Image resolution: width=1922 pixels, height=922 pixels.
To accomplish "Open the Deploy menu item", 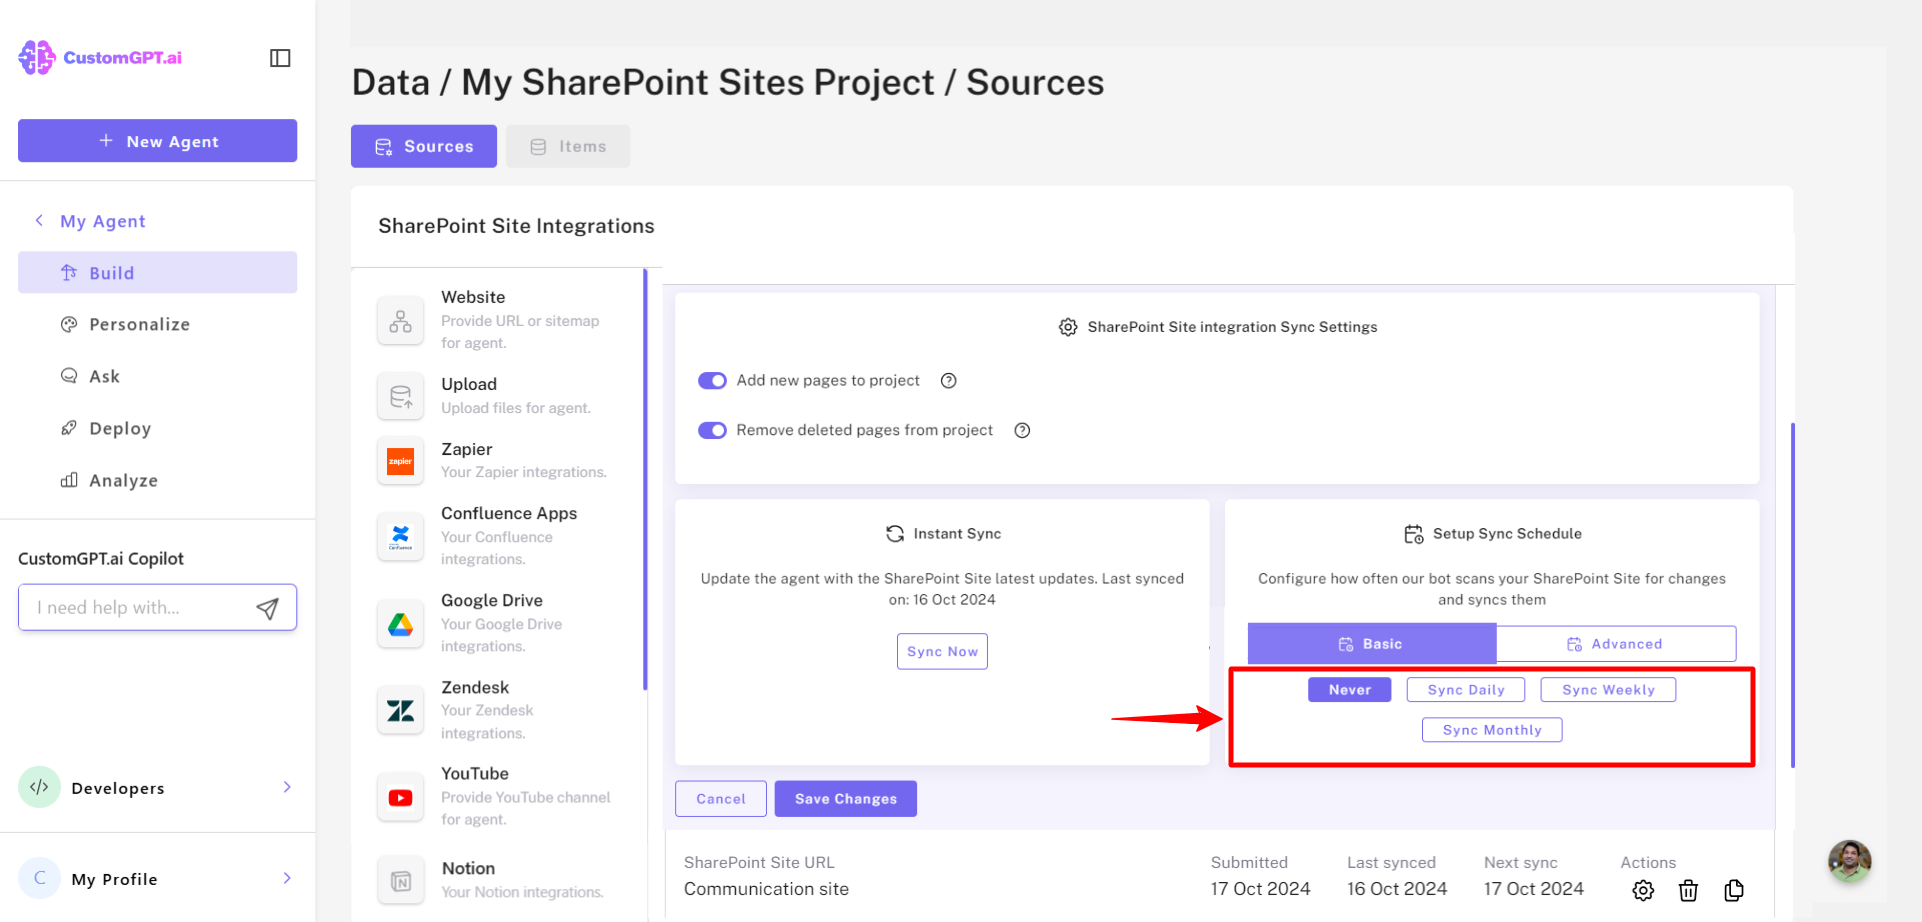I will (x=157, y=428).
